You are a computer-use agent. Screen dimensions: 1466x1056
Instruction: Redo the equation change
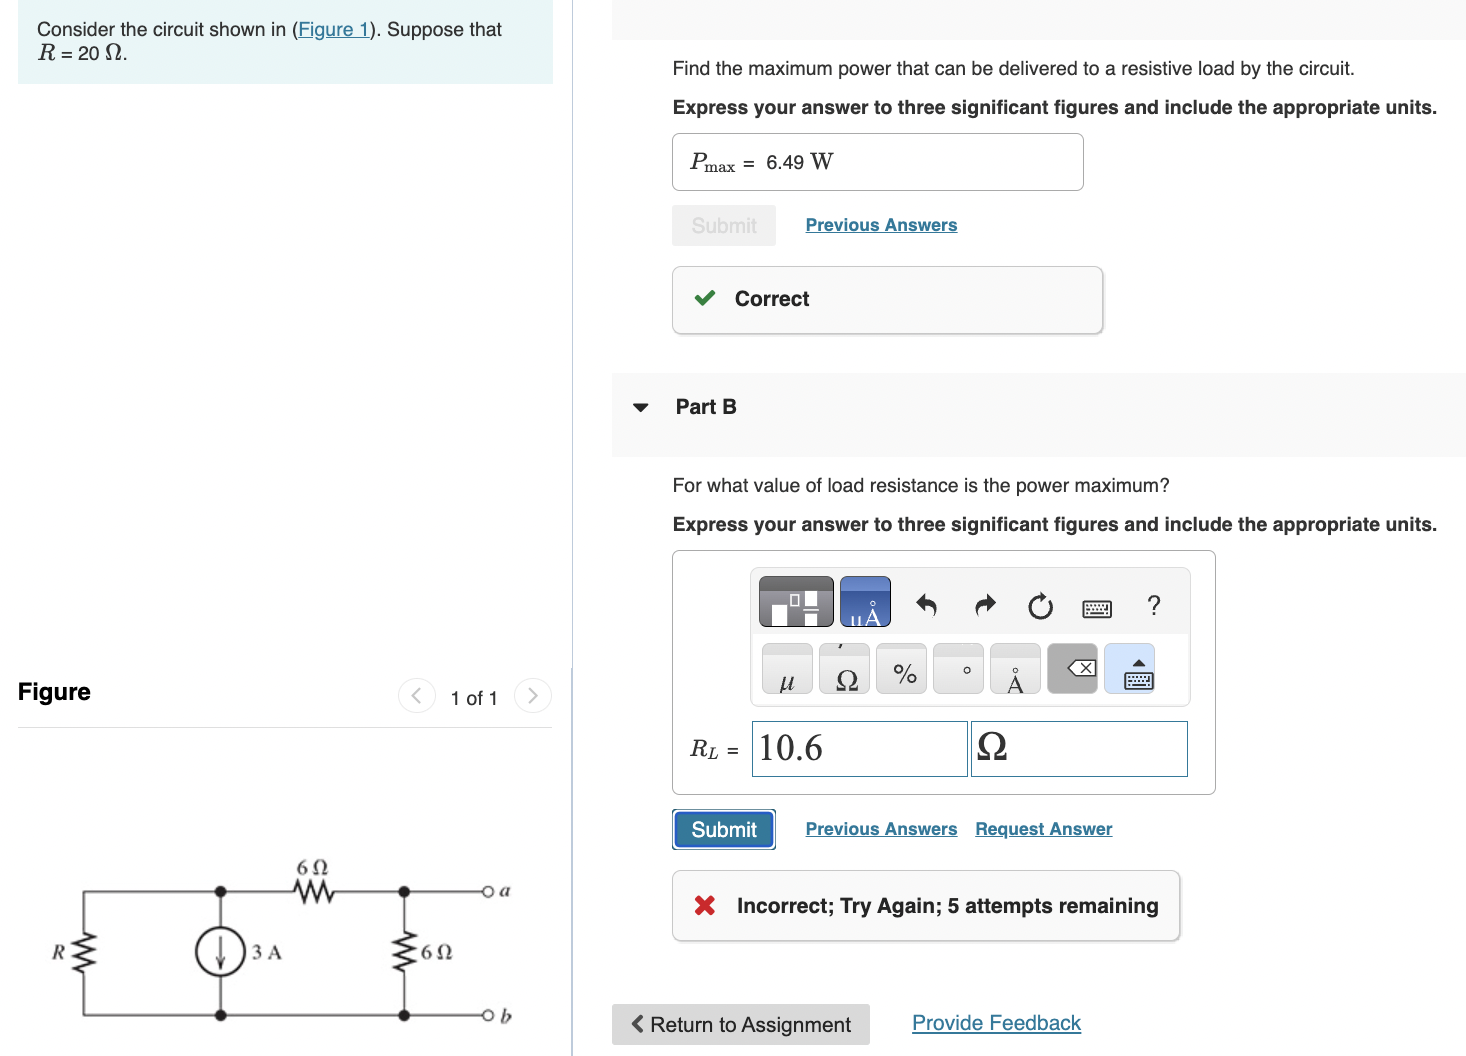984,605
